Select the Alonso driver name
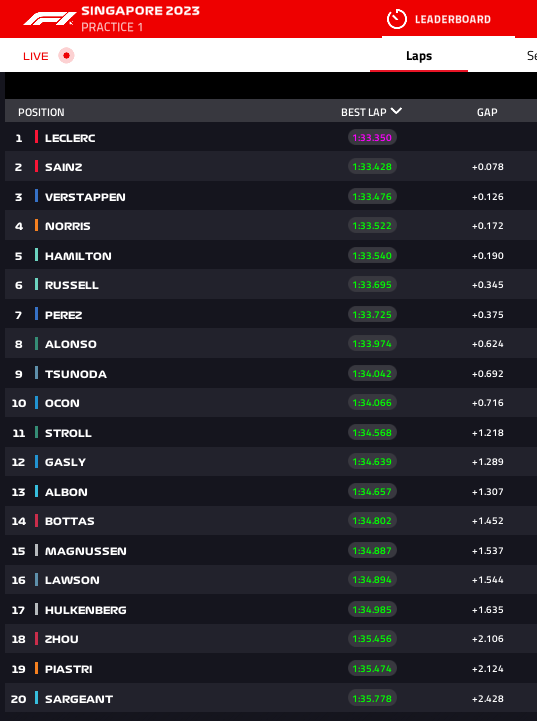 pos(71,344)
